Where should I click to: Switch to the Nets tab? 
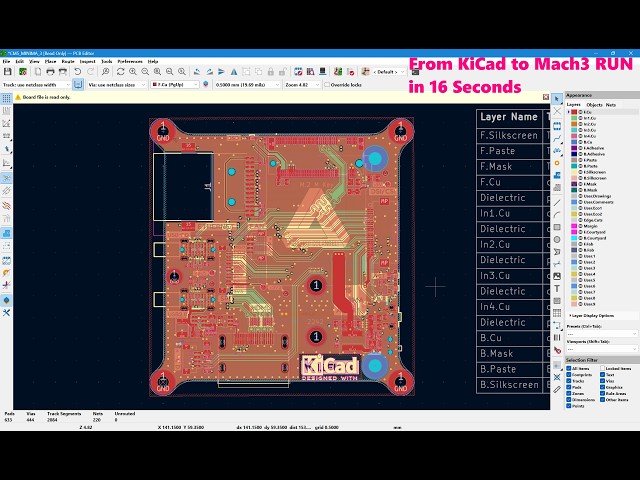pyautogui.click(x=611, y=105)
